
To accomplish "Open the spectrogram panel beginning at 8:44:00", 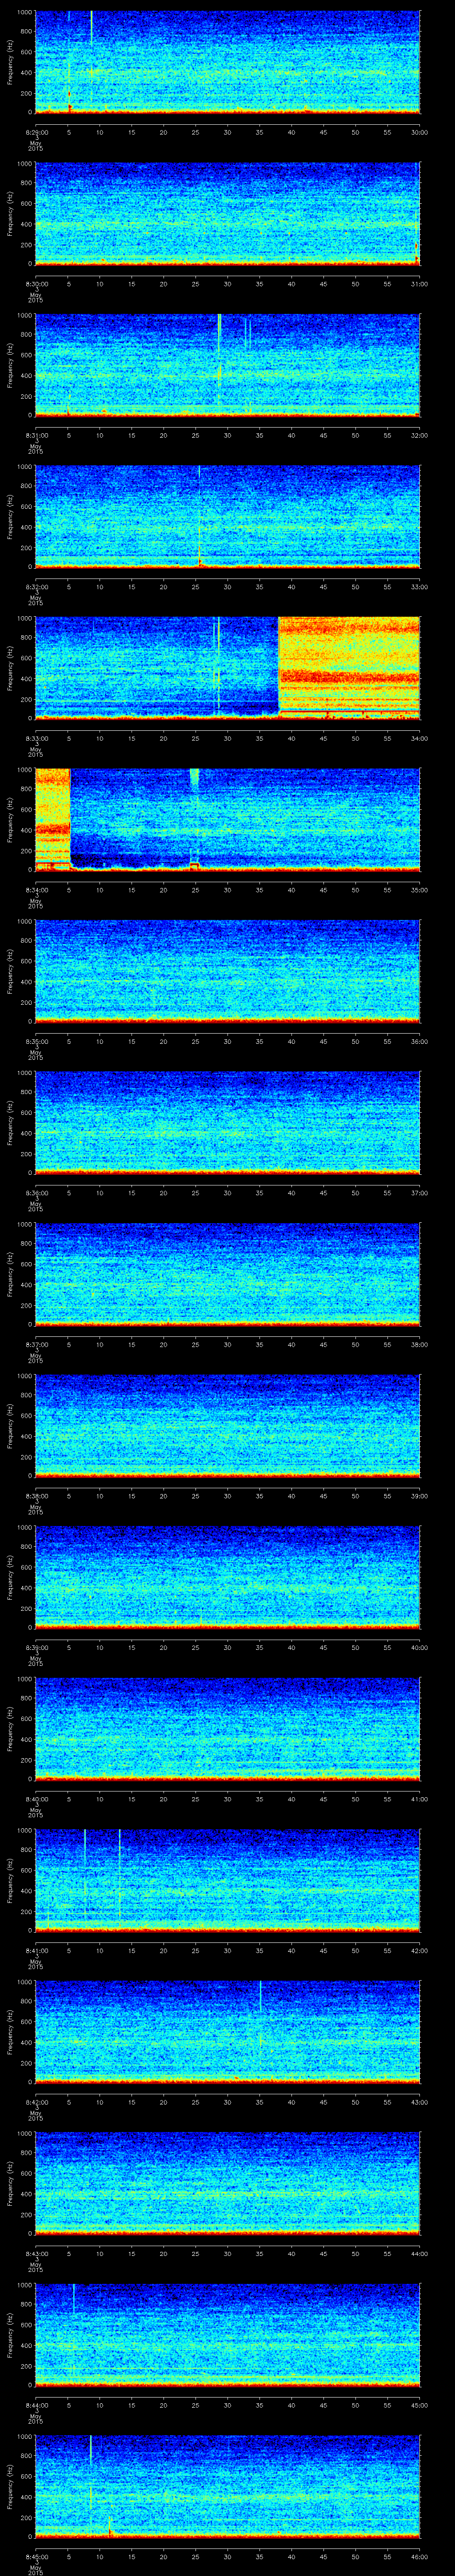I will click(x=227, y=2334).
